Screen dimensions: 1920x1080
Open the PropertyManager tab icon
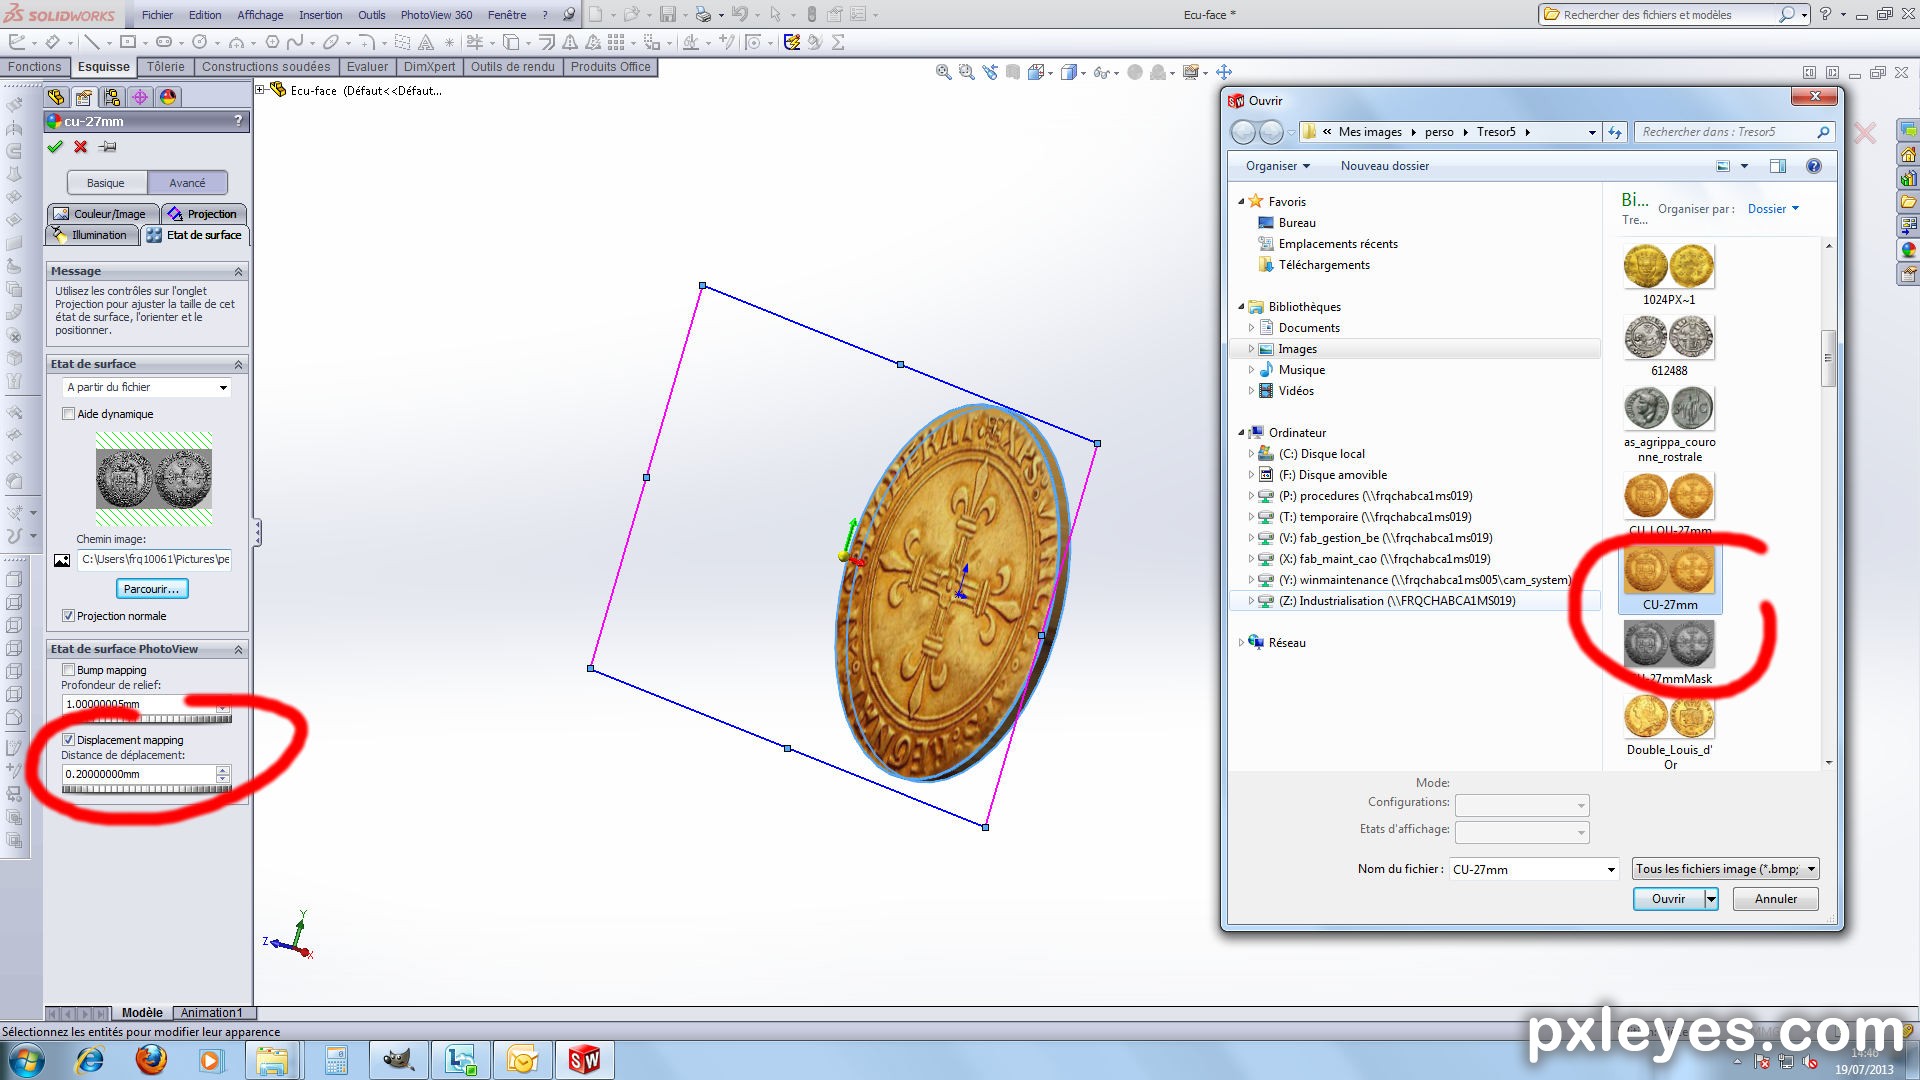click(84, 97)
